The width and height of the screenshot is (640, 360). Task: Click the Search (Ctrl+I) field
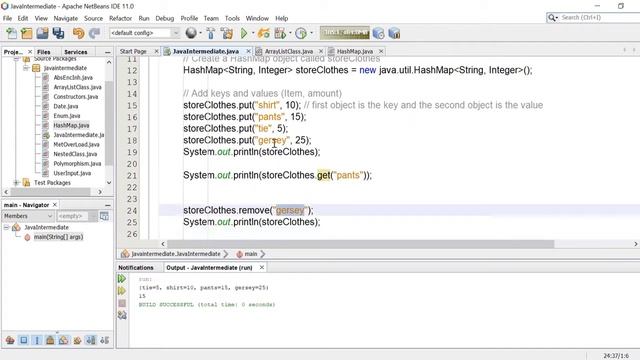(594, 18)
